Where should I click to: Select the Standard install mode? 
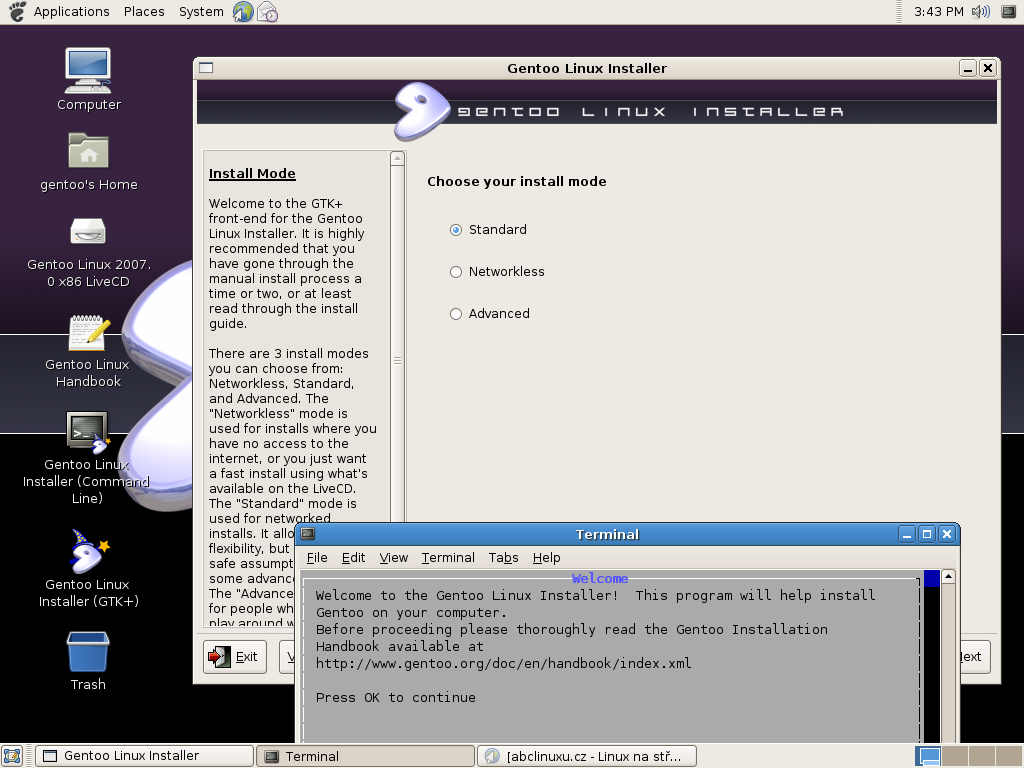(x=488, y=230)
